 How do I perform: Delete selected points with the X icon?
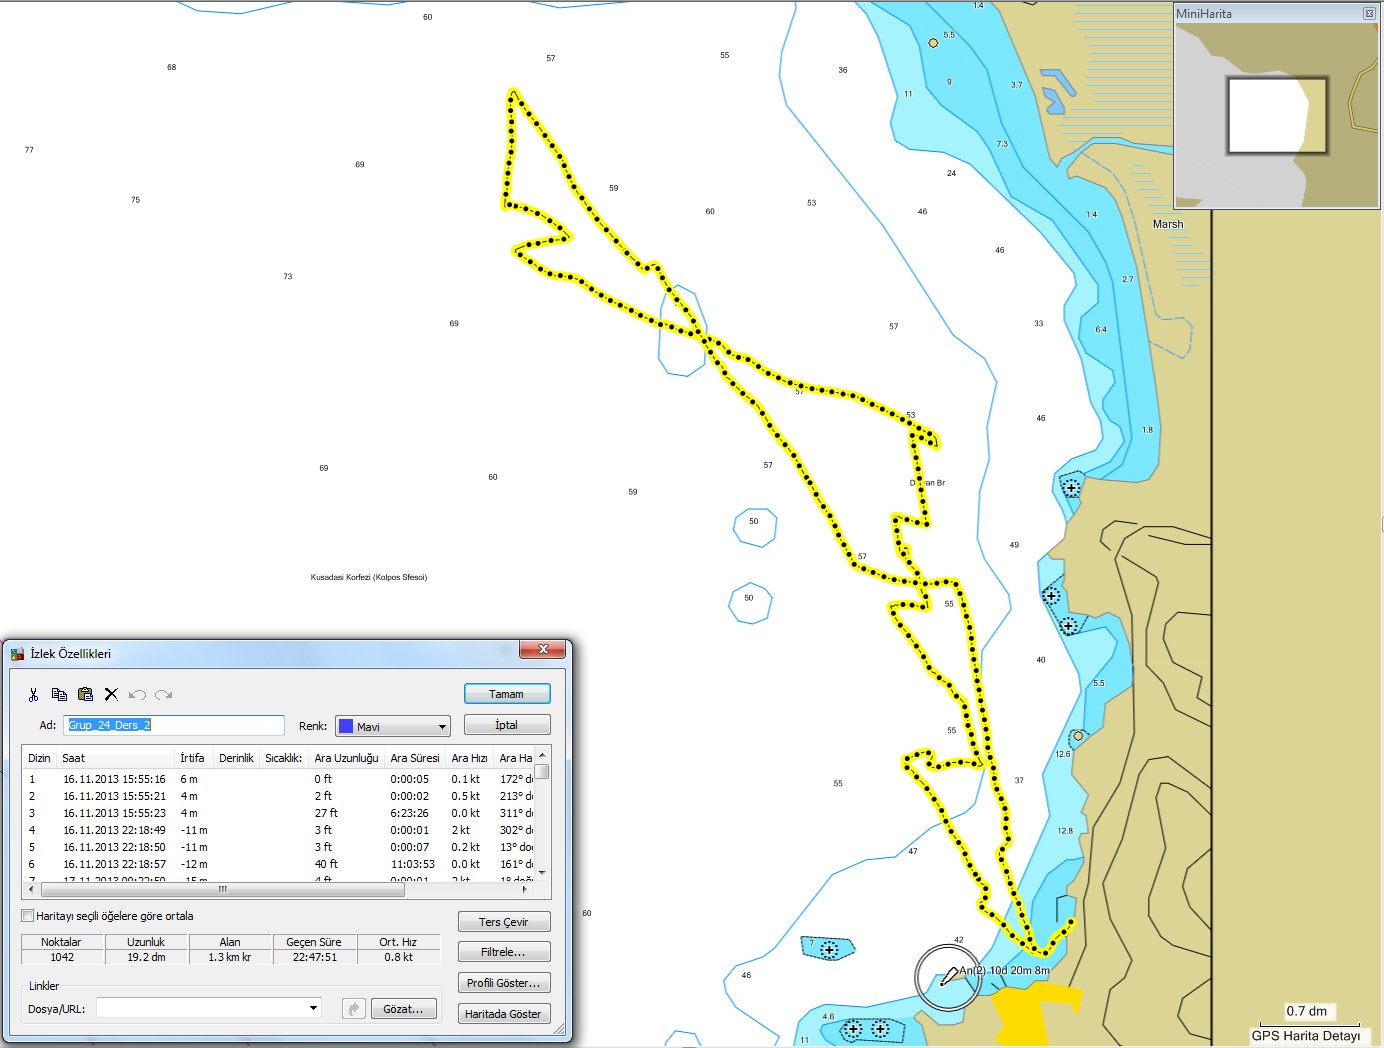[111, 694]
